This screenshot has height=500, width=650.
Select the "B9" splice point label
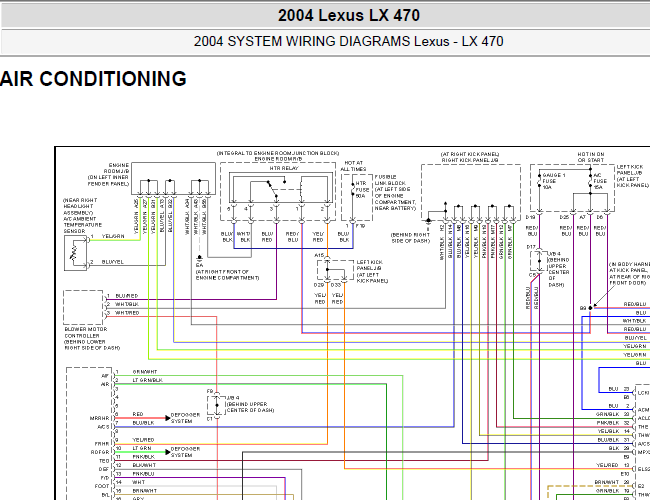pyautogui.click(x=582, y=308)
